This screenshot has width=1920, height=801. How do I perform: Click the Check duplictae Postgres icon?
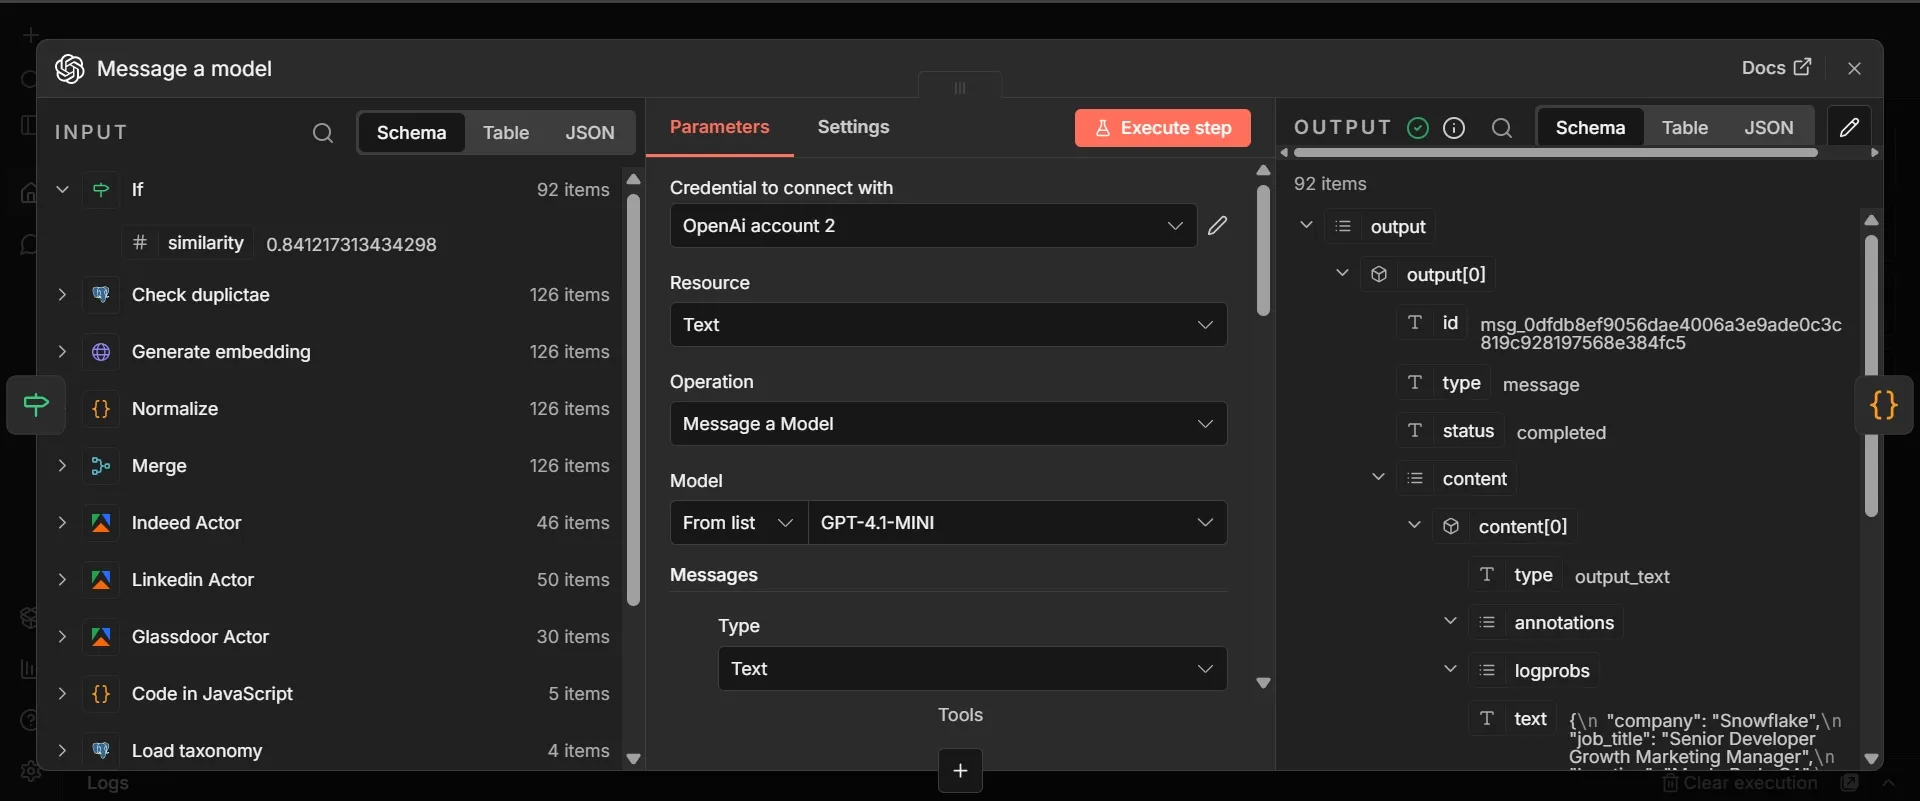click(101, 295)
